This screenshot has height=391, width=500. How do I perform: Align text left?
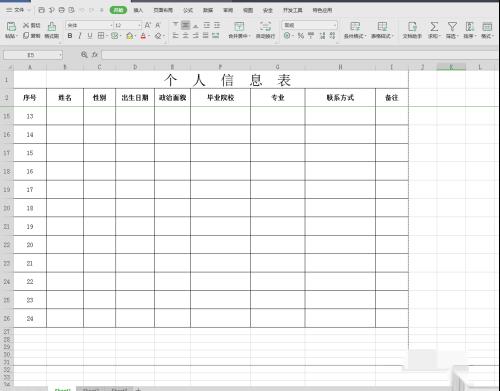coord(175,35)
